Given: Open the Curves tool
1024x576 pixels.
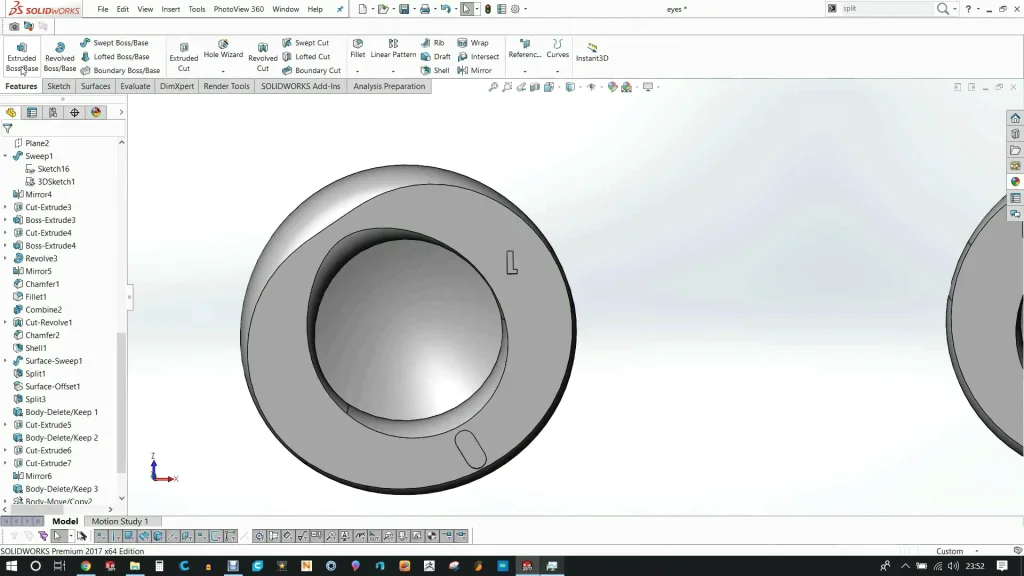Looking at the screenshot, I should pyautogui.click(x=557, y=48).
